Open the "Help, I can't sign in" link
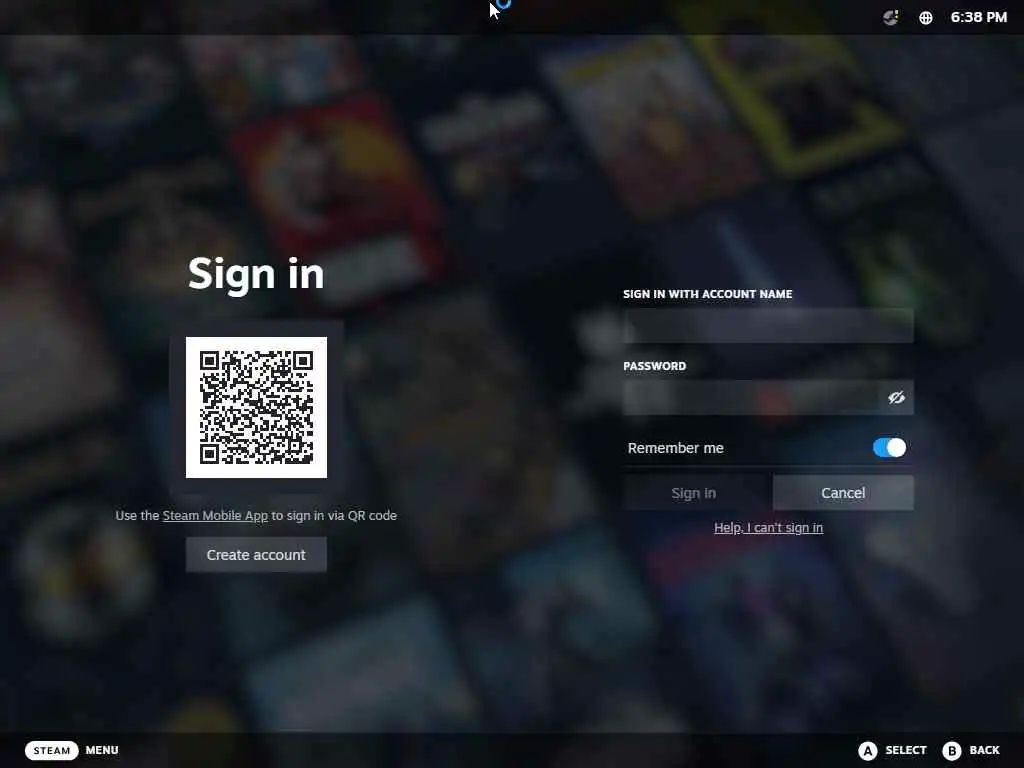1024x768 pixels. [769, 528]
